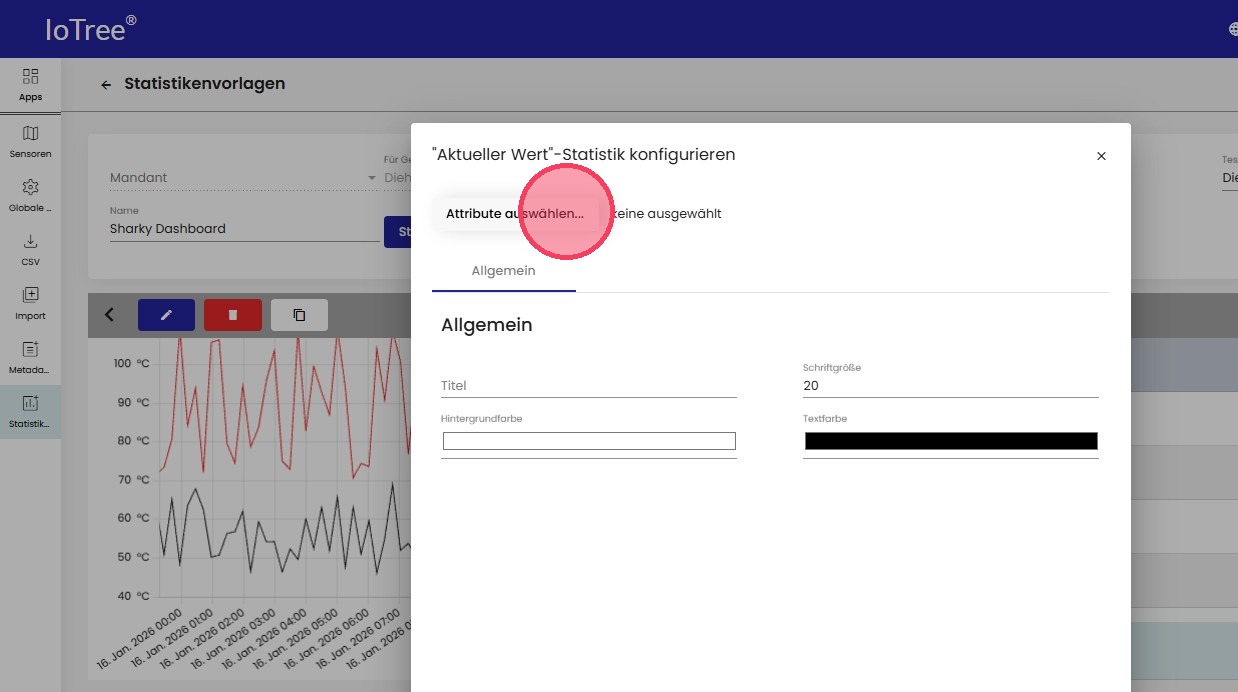
Task: Click the Titel input field
Action: 588,386
